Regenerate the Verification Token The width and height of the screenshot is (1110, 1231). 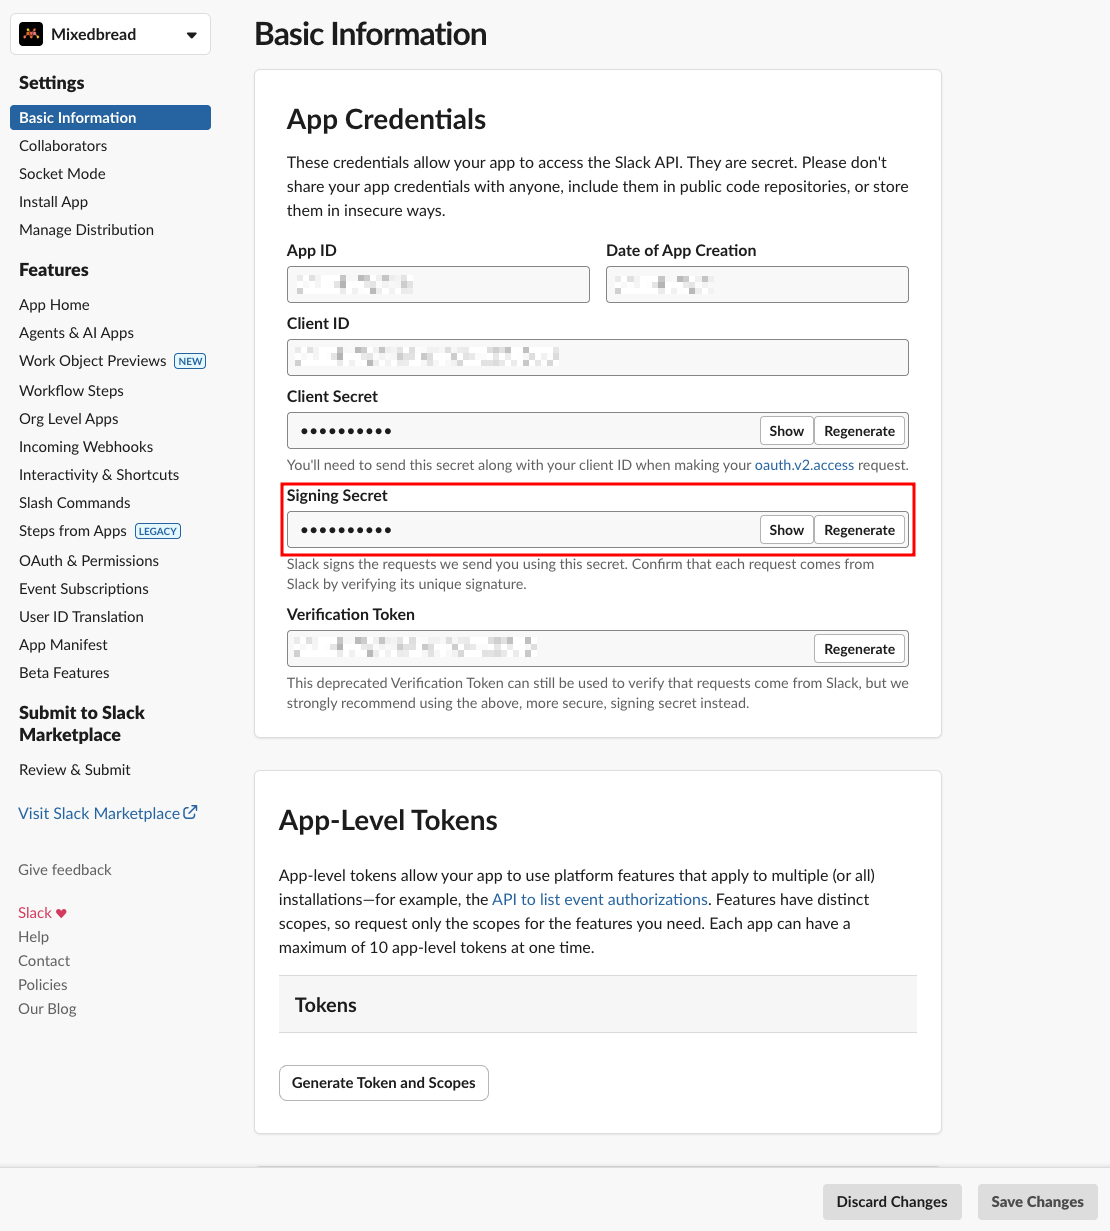coord(859,649)
